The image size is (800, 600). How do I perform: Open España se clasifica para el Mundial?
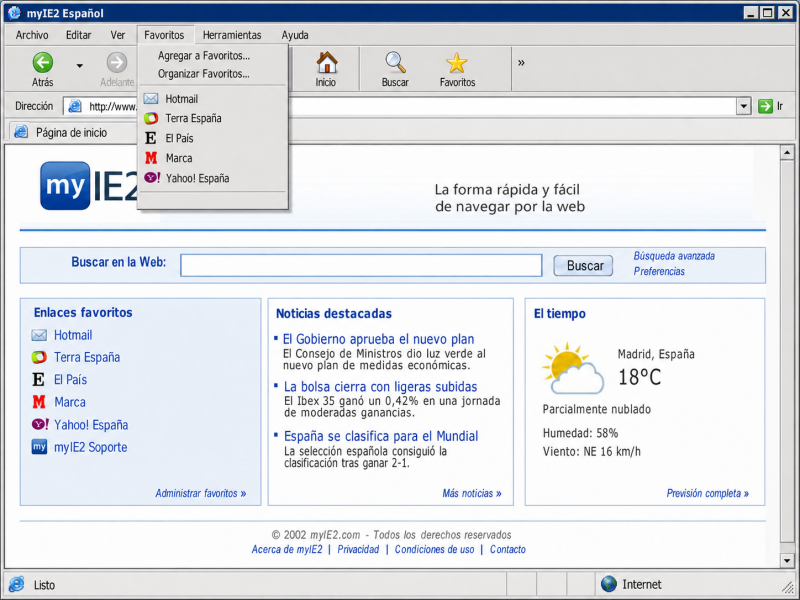click(x=381, y=436)
